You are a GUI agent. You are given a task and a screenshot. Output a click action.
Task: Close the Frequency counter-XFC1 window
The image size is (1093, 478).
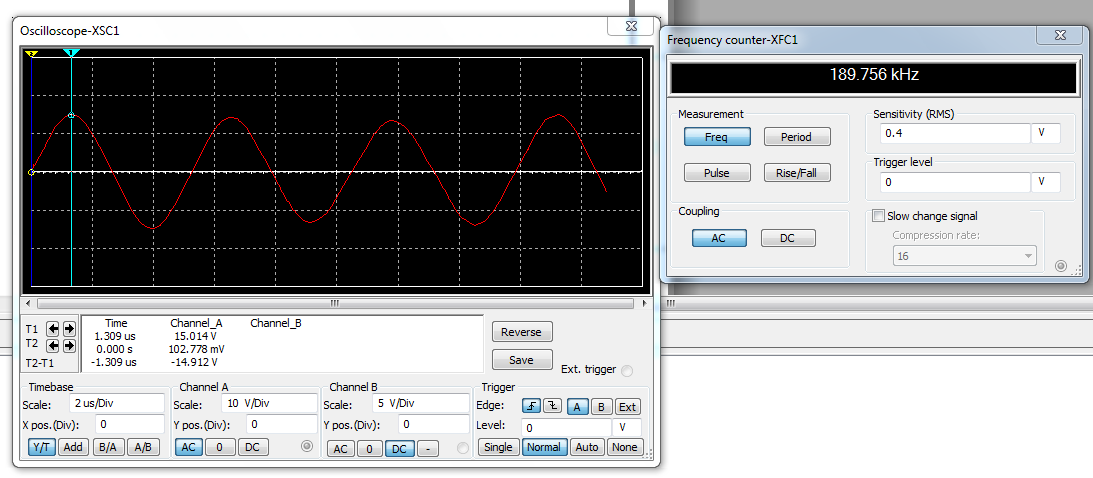tap(1060, 35)
